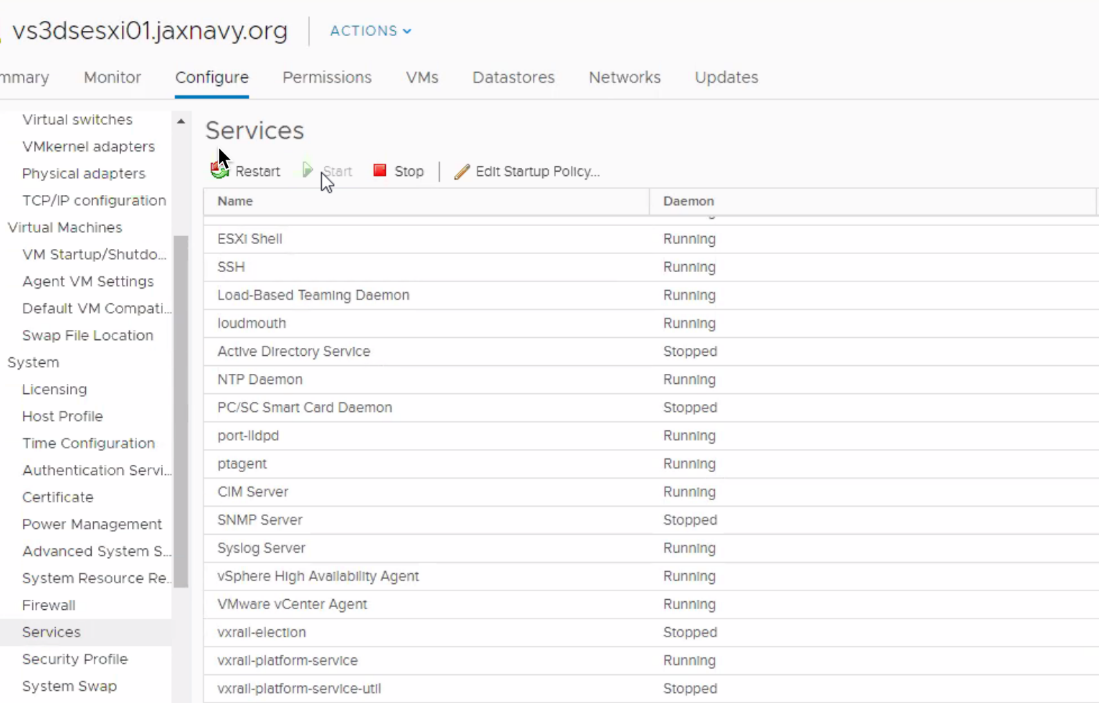Viewport: 1099px width, 703px height.
Task: Click Running status of SSH
Action: pyautogui.click(x=689, y=267)
